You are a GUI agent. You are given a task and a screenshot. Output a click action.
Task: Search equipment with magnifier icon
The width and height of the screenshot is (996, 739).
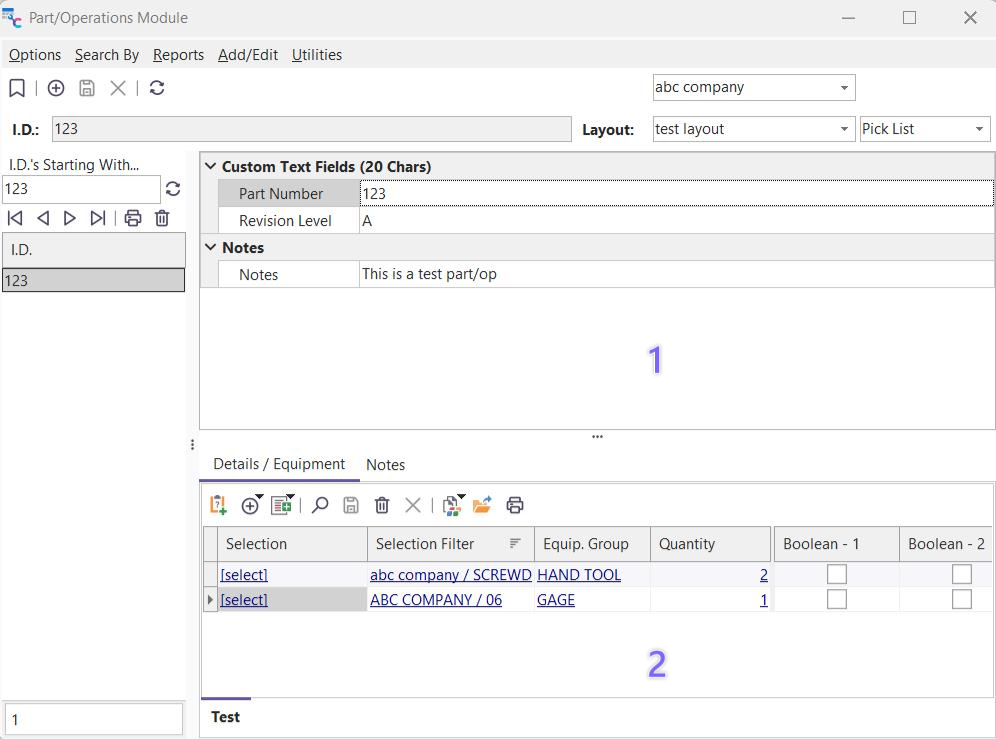[320, 505]
